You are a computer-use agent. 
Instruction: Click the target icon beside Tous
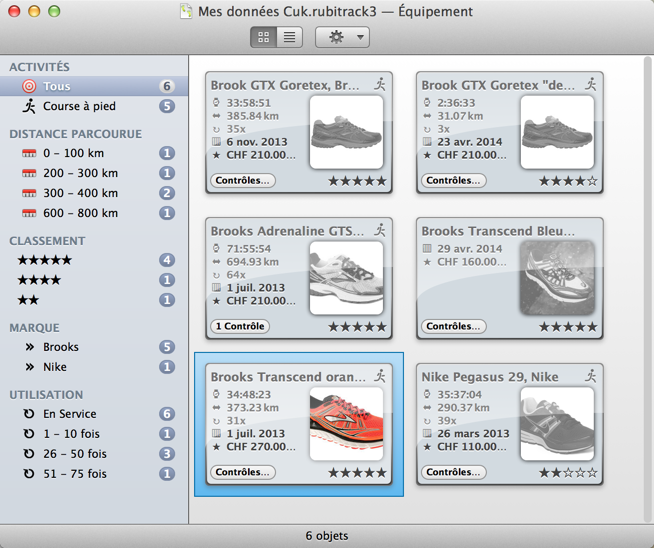click(29, 86)
